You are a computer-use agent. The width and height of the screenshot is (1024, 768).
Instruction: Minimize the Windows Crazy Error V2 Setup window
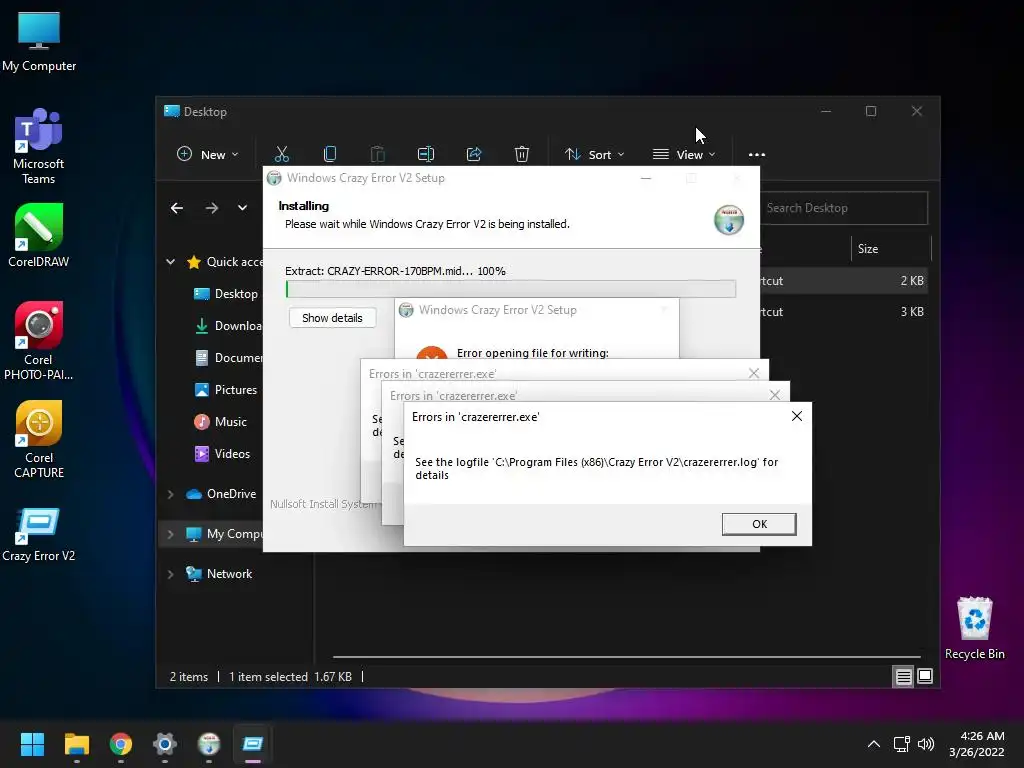tap(646, 178)
